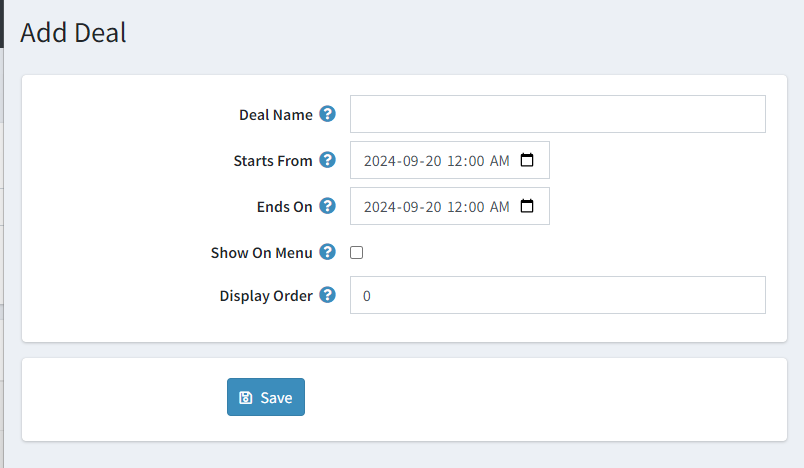Click the Ends On question mark icon

point(327,206)
